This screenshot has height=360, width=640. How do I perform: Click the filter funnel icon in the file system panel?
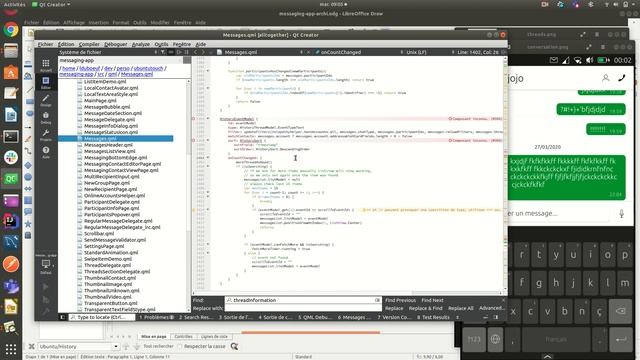[163, 52]
